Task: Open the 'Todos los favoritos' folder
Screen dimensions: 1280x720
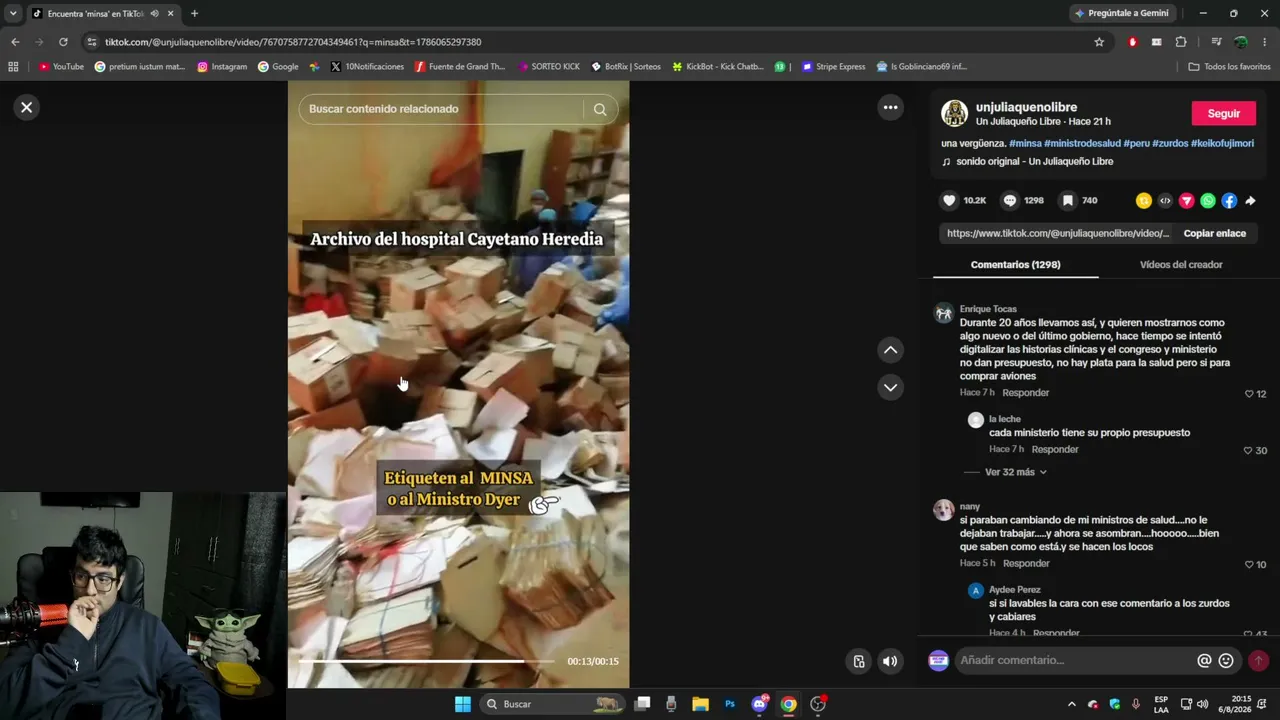Action: coord(1229,67)
